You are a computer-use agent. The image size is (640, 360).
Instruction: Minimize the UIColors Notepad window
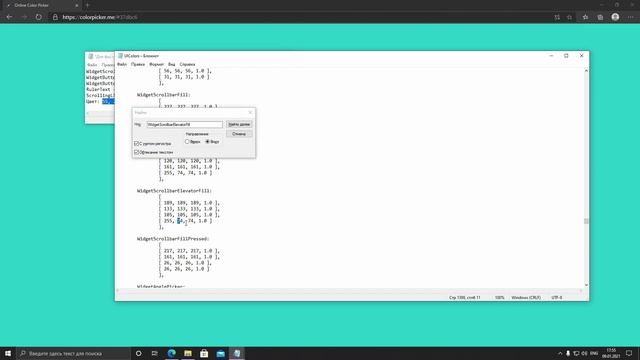[551, 56]
